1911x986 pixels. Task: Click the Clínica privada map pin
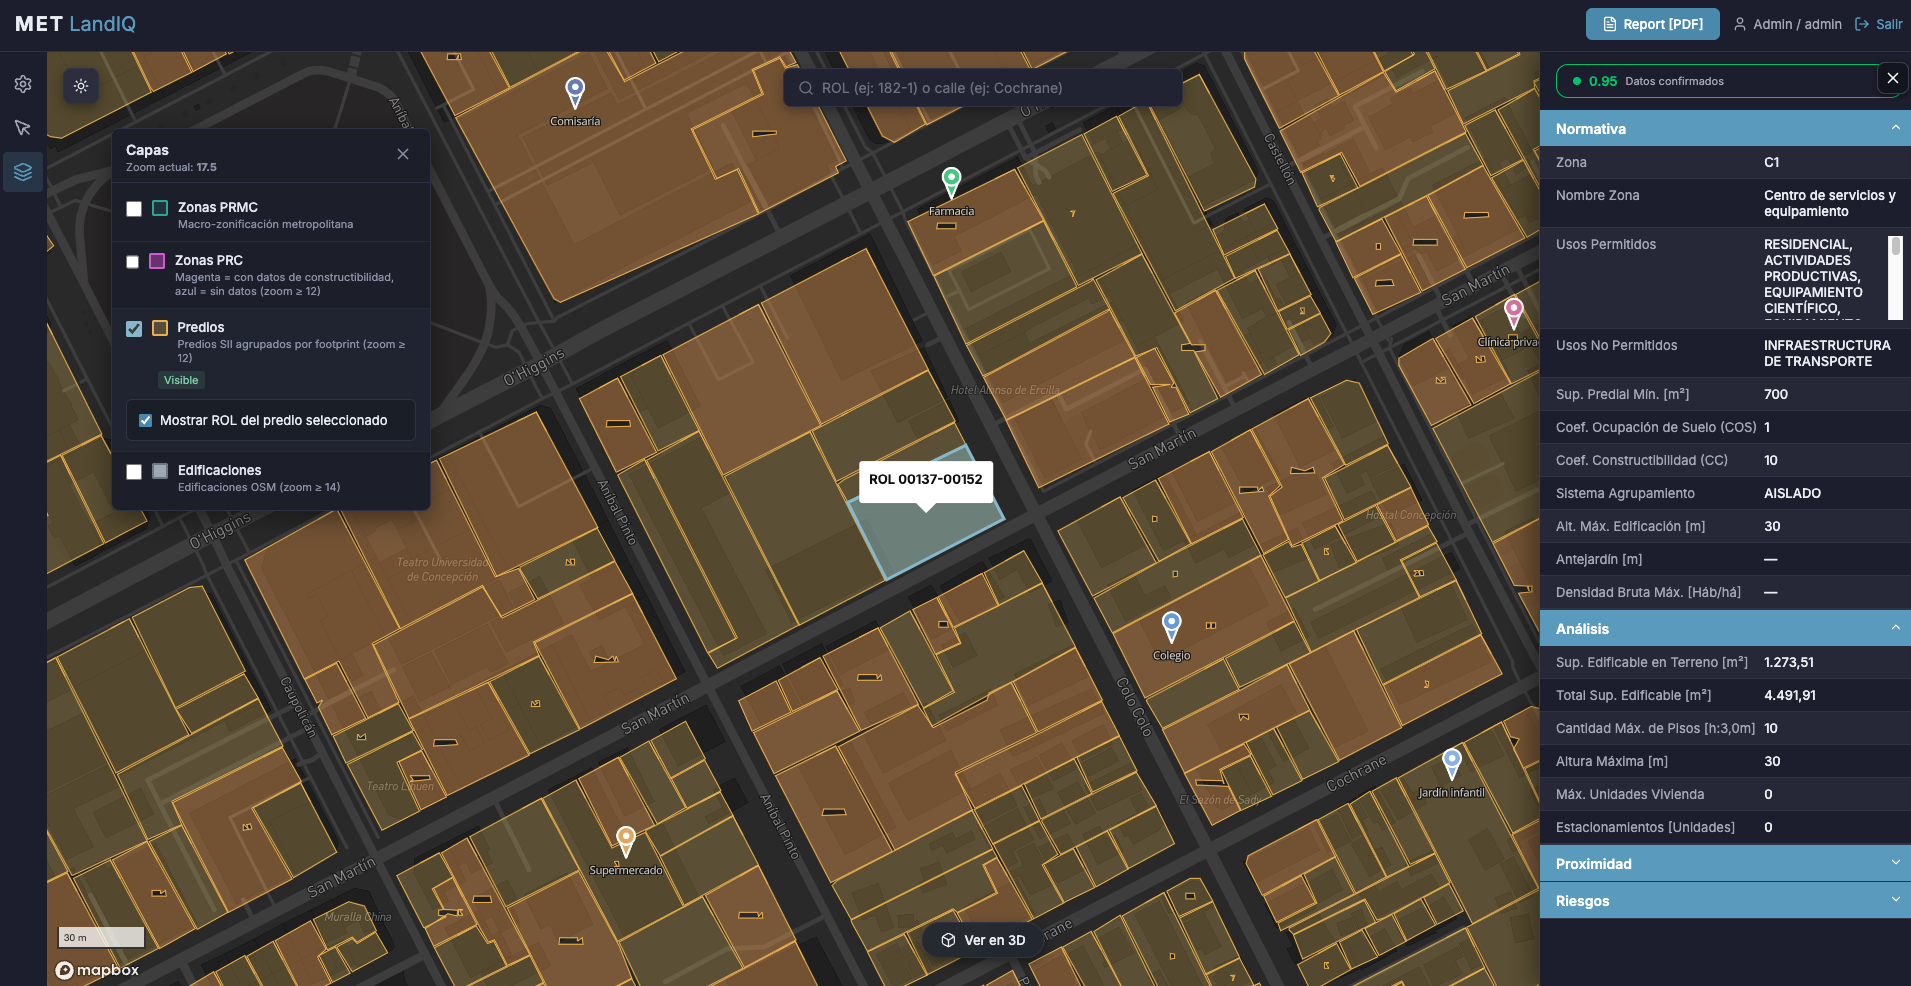click(x=1514, y=313)
